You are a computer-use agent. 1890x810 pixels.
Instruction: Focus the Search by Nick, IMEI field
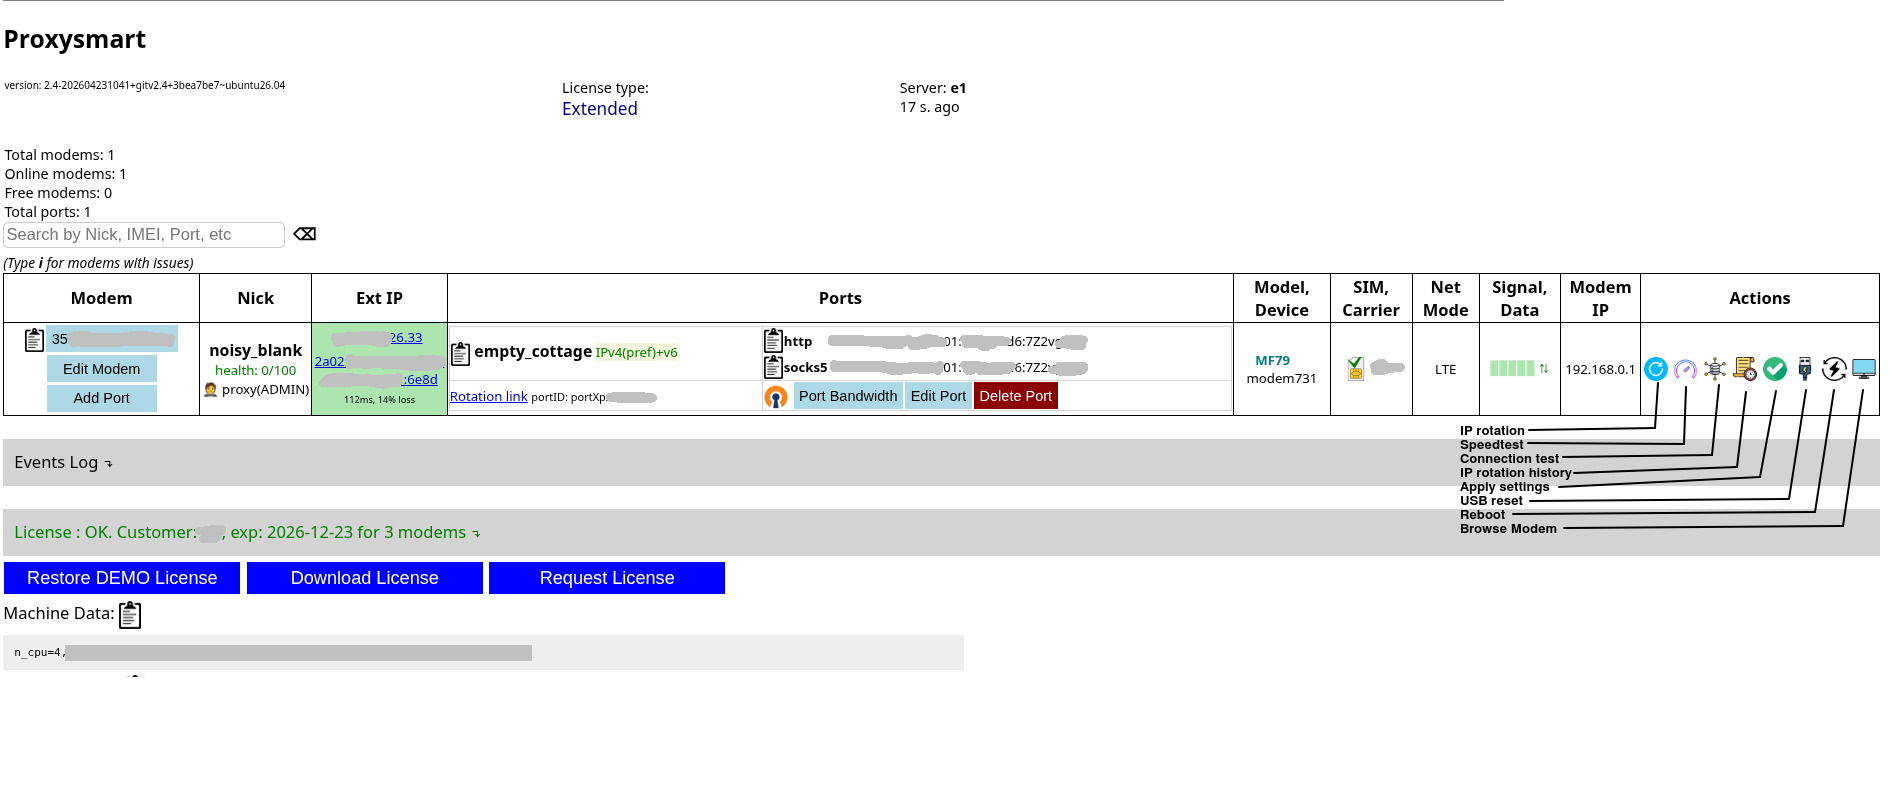144,235
